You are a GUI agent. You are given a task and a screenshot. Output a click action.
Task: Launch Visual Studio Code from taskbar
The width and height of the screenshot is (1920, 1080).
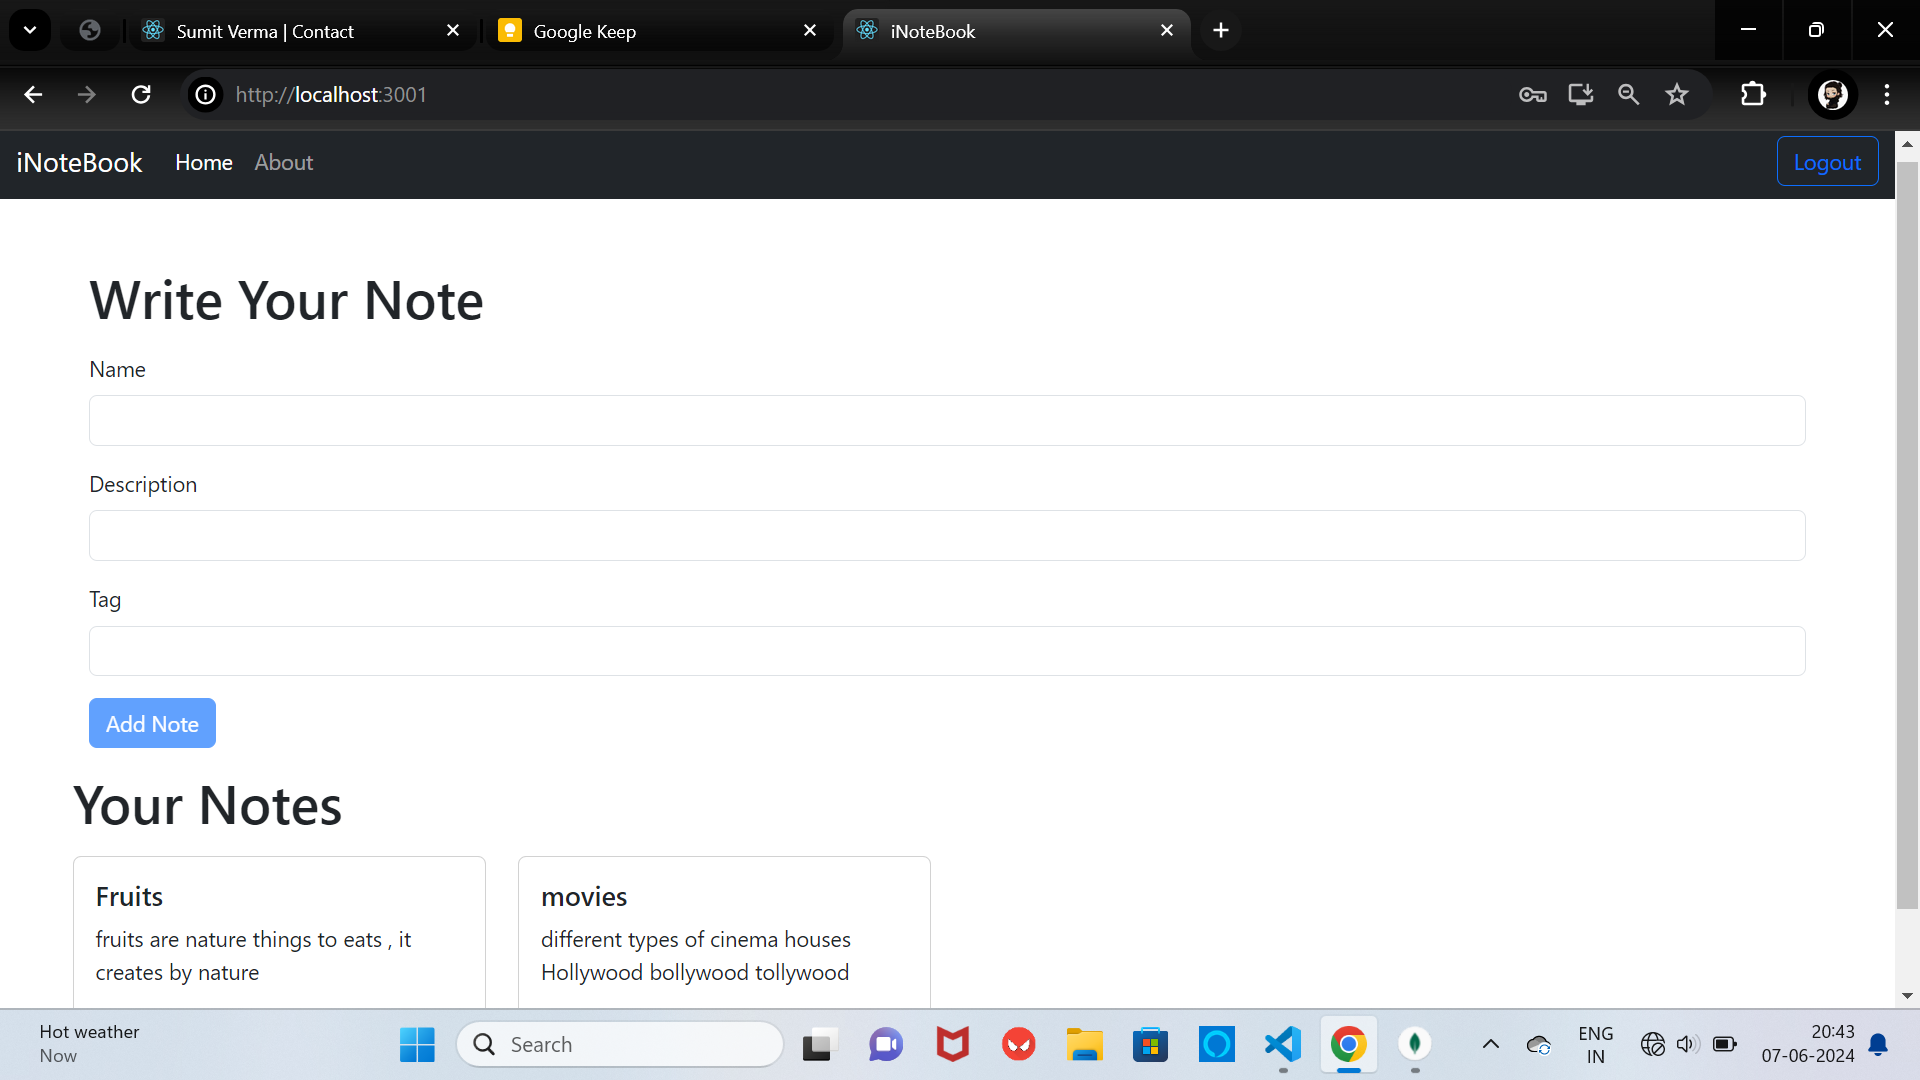coord(1283,1045)
